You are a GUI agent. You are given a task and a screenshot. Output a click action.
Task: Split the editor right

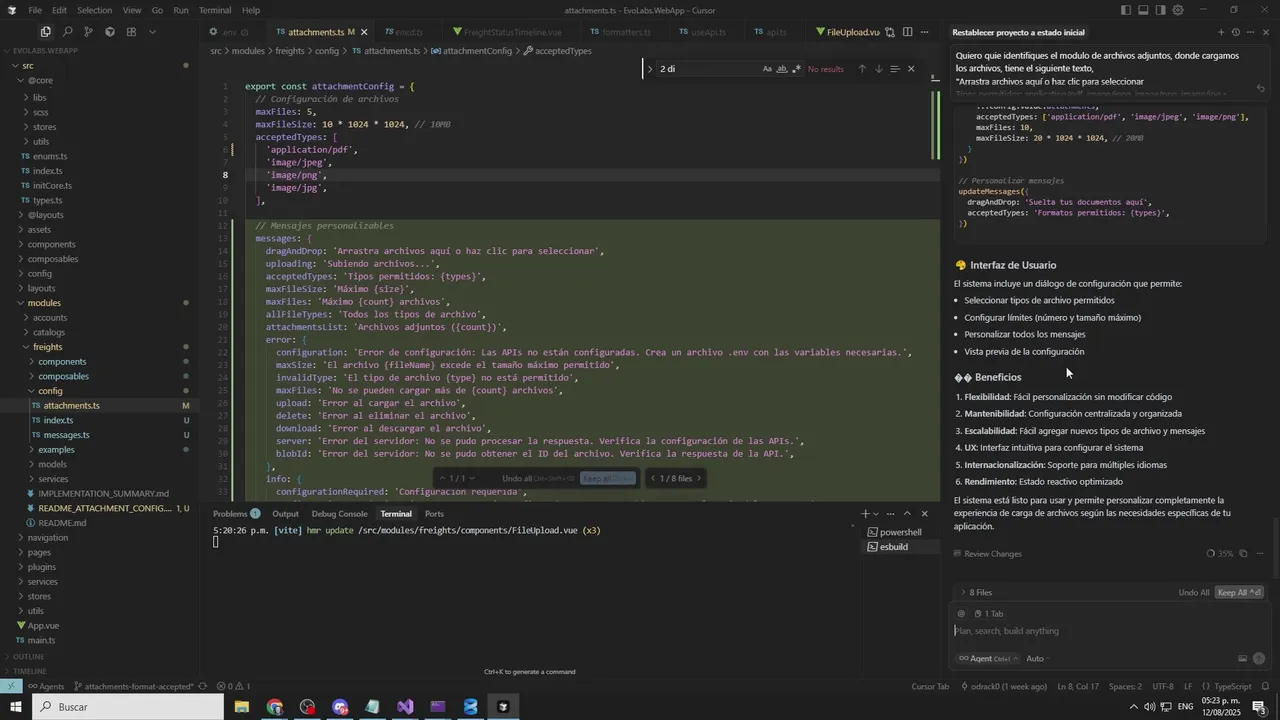(x=907, y=32)
